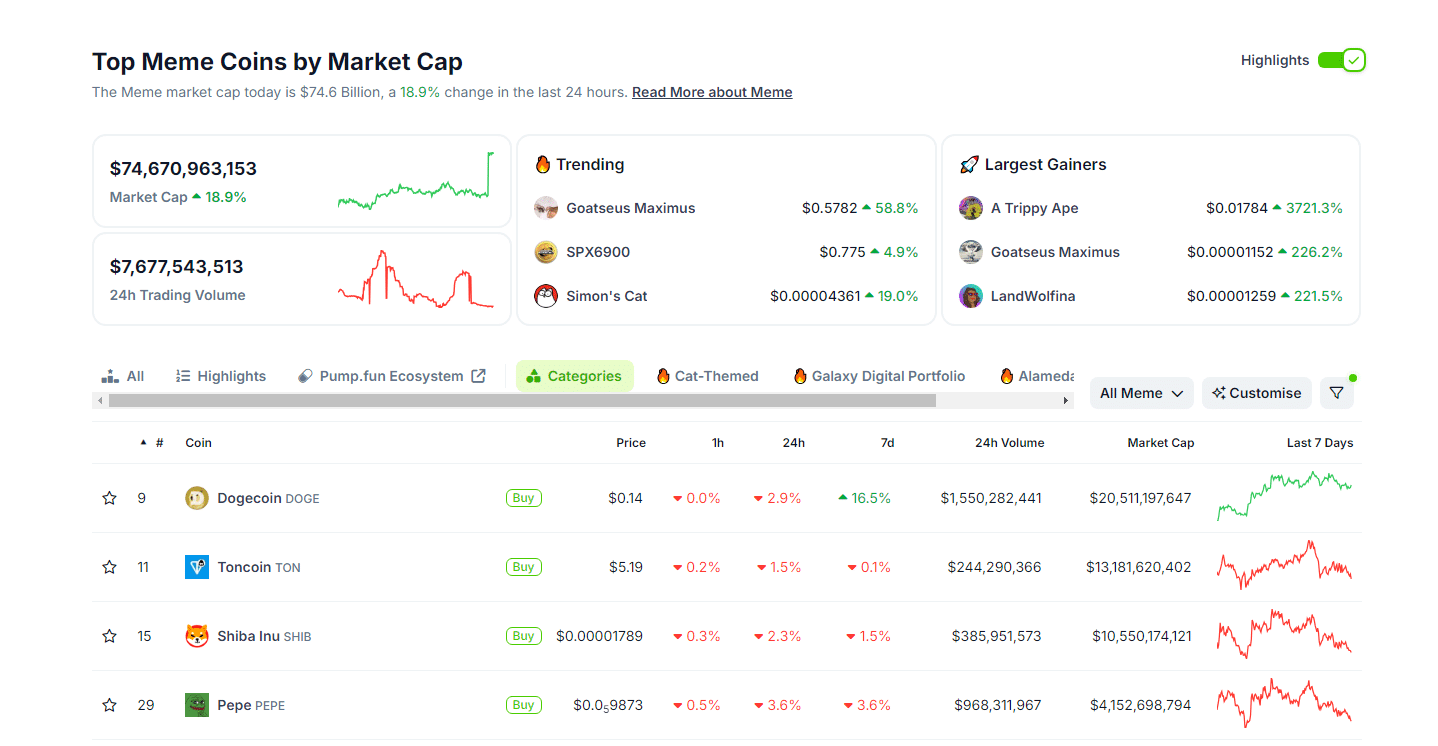Sort by the Coin column header
Screen dimensions: 1438x746
[199, 442]
